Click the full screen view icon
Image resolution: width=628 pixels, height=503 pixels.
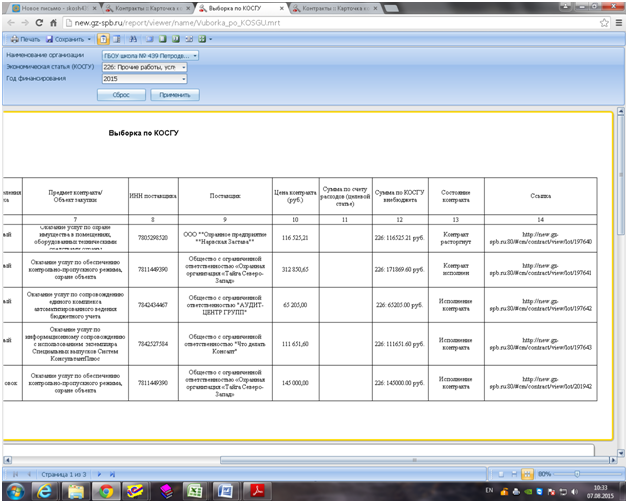[150, 39]
